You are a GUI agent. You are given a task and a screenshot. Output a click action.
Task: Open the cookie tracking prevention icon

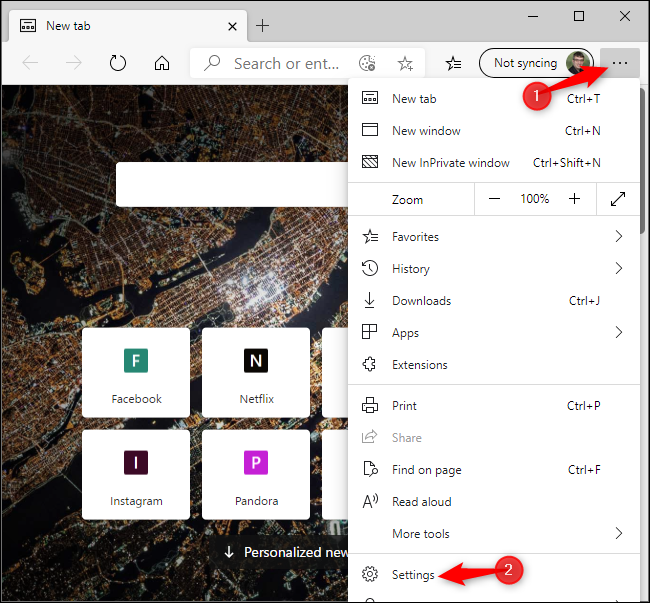pyautogui.click(x=367, y=63)
